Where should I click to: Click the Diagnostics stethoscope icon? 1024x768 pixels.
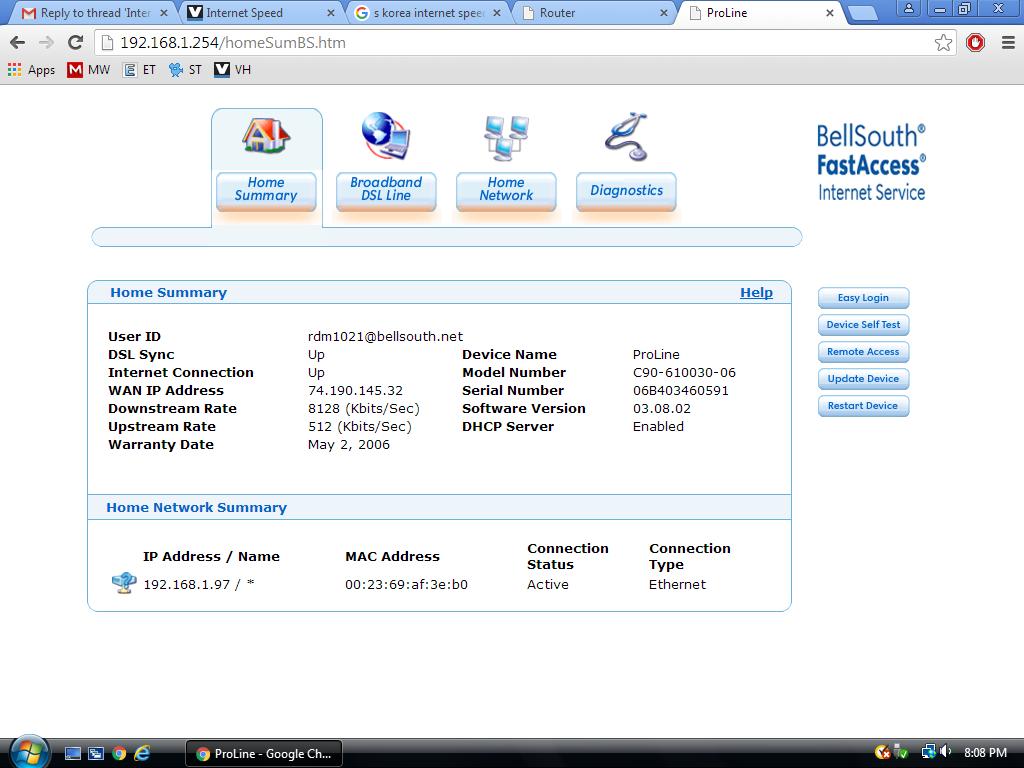click(x=626, y=136)
